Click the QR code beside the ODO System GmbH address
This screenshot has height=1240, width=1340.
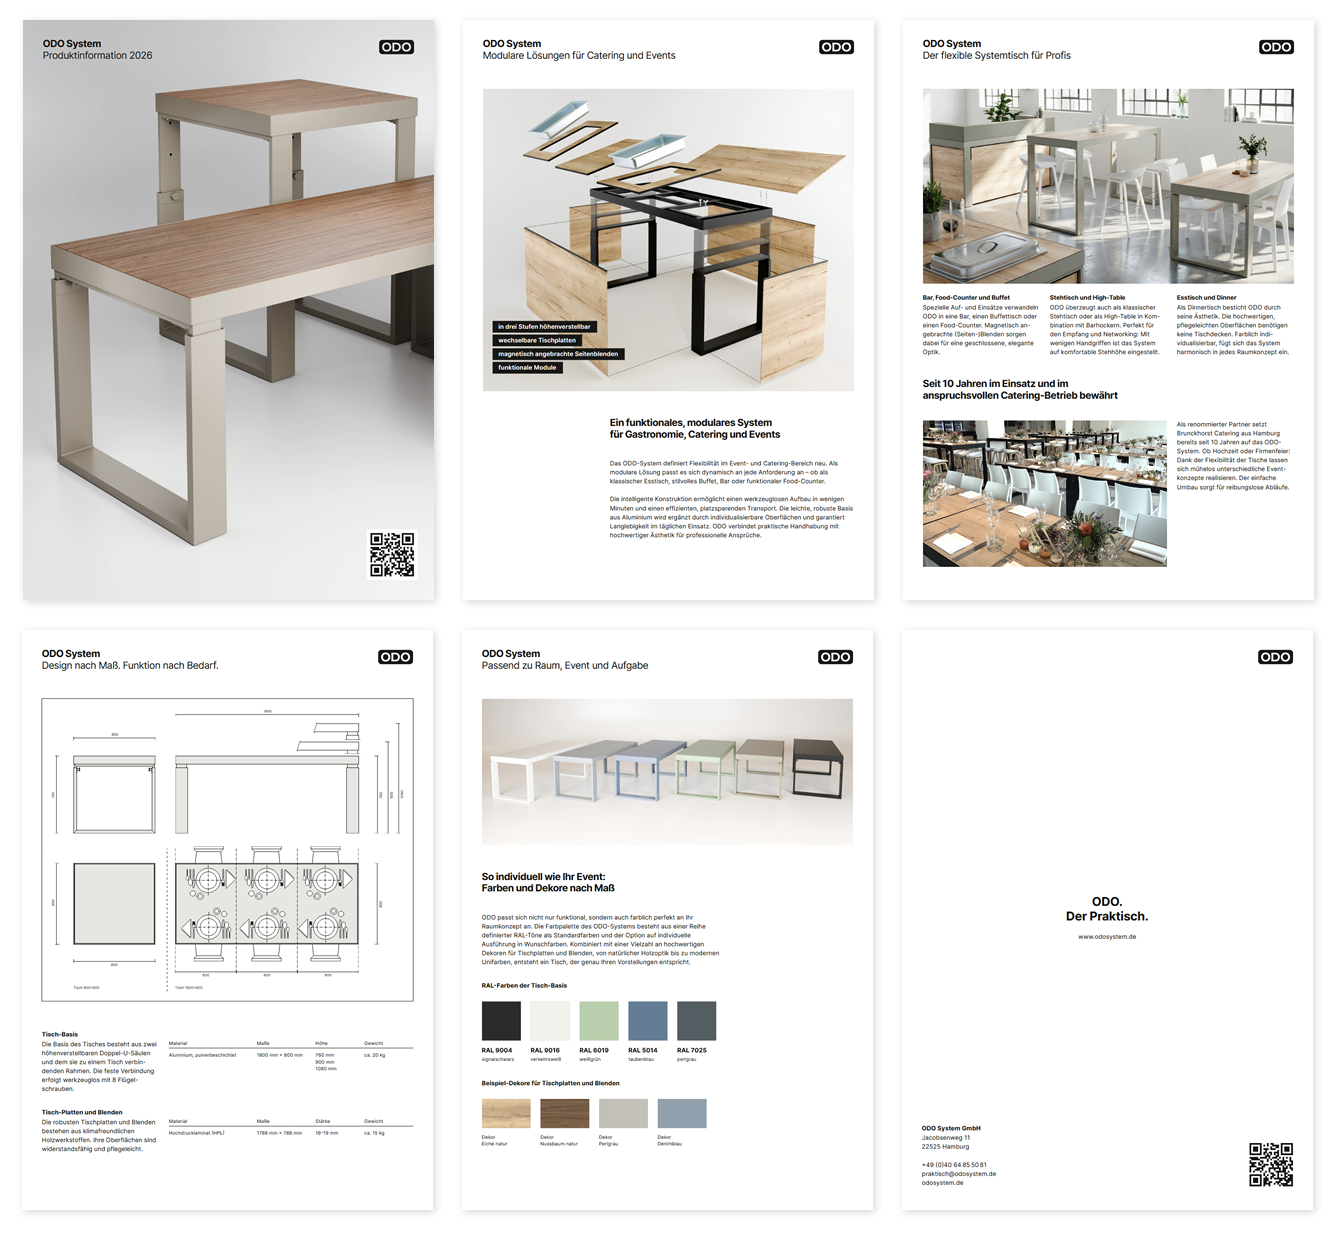1271,1165
